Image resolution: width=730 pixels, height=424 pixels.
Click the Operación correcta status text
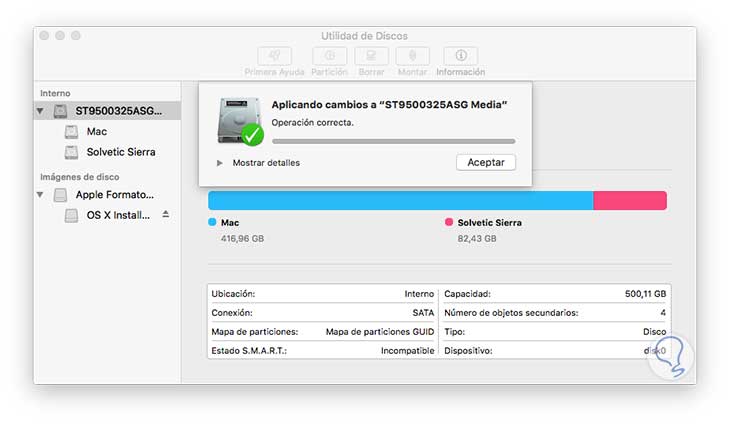(313, 122)
